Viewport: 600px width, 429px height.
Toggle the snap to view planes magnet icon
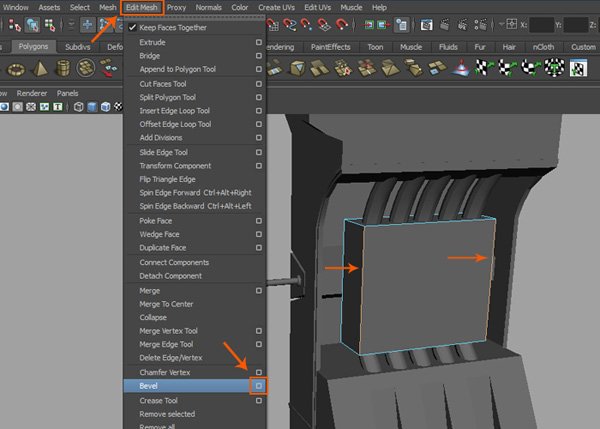click(324, 25)
